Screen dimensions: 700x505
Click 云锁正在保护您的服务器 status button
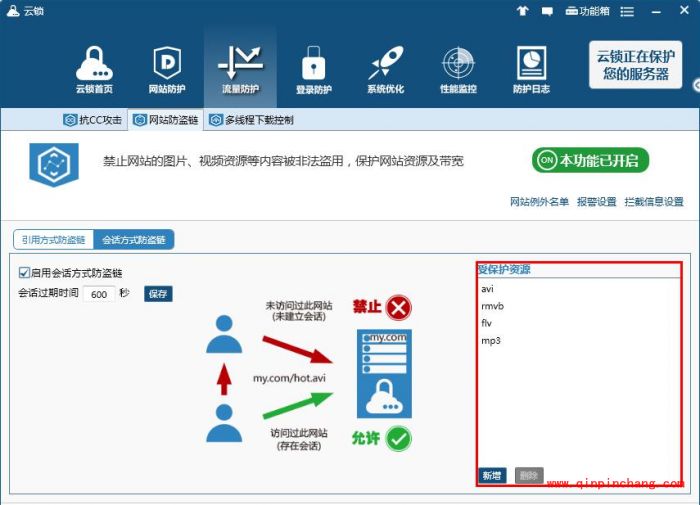pyautogui.click(x=635, y=65)
